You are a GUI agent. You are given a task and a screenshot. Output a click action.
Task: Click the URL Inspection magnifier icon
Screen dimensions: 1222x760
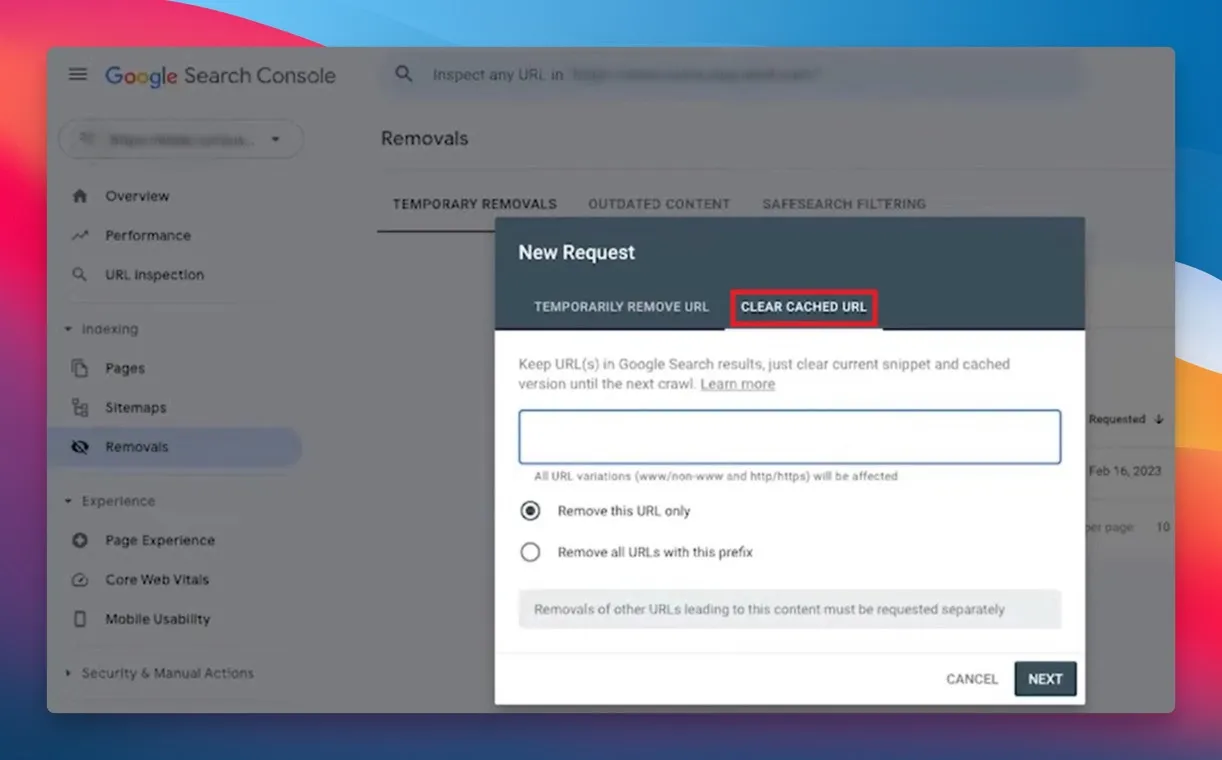[80, 275]
